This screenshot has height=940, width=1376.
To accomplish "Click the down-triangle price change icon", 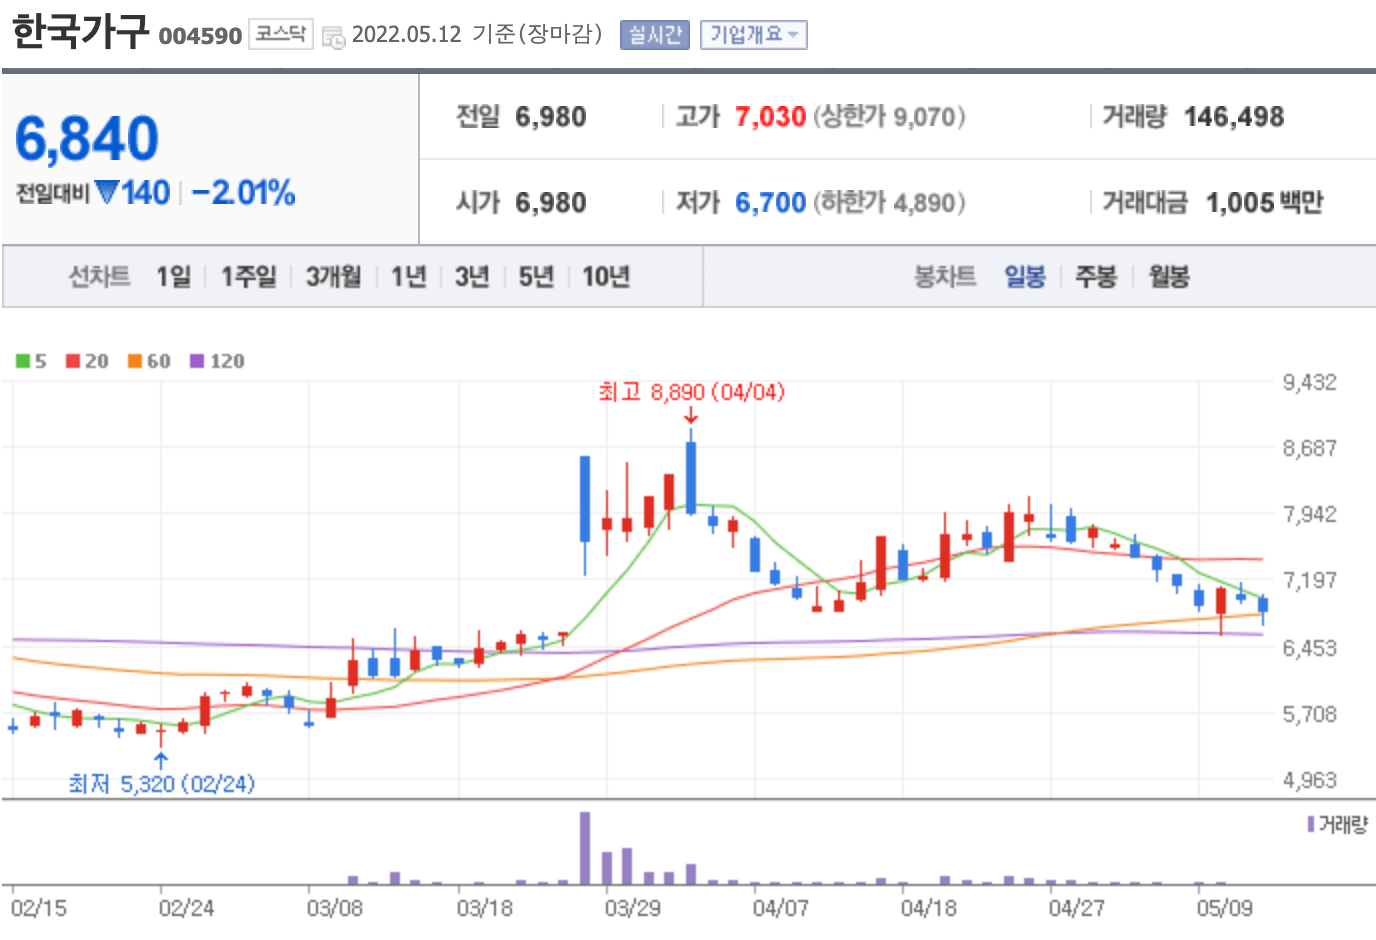I will click(x=107, y=191).
